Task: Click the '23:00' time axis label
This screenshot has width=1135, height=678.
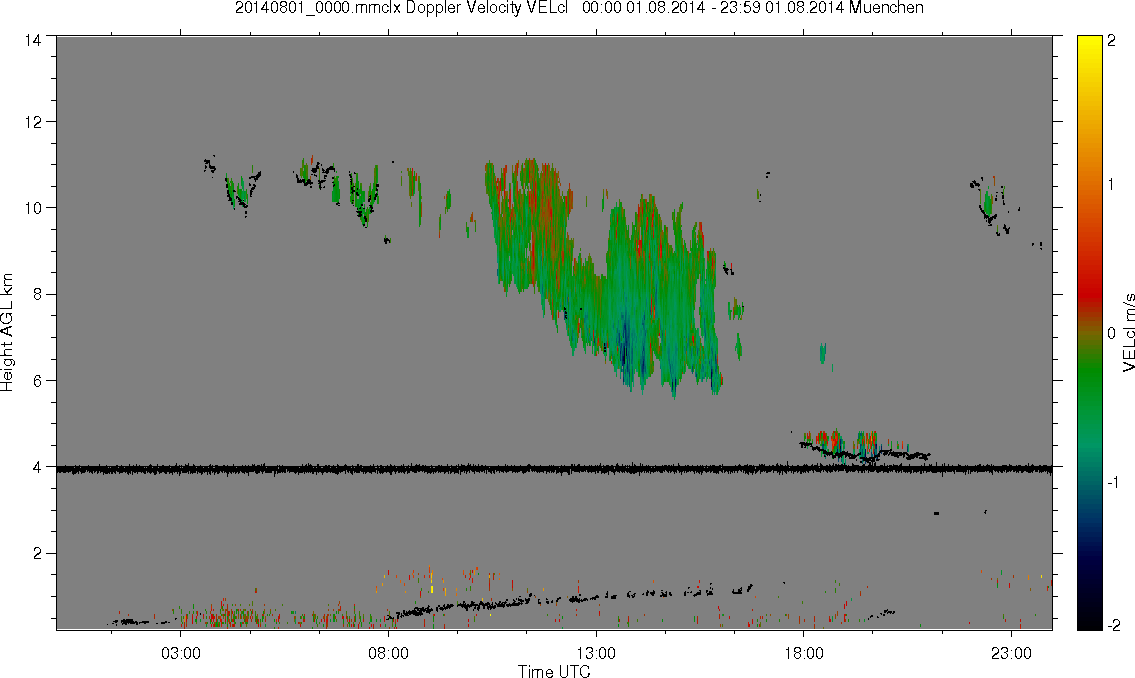Action: tap(1011, 653)
